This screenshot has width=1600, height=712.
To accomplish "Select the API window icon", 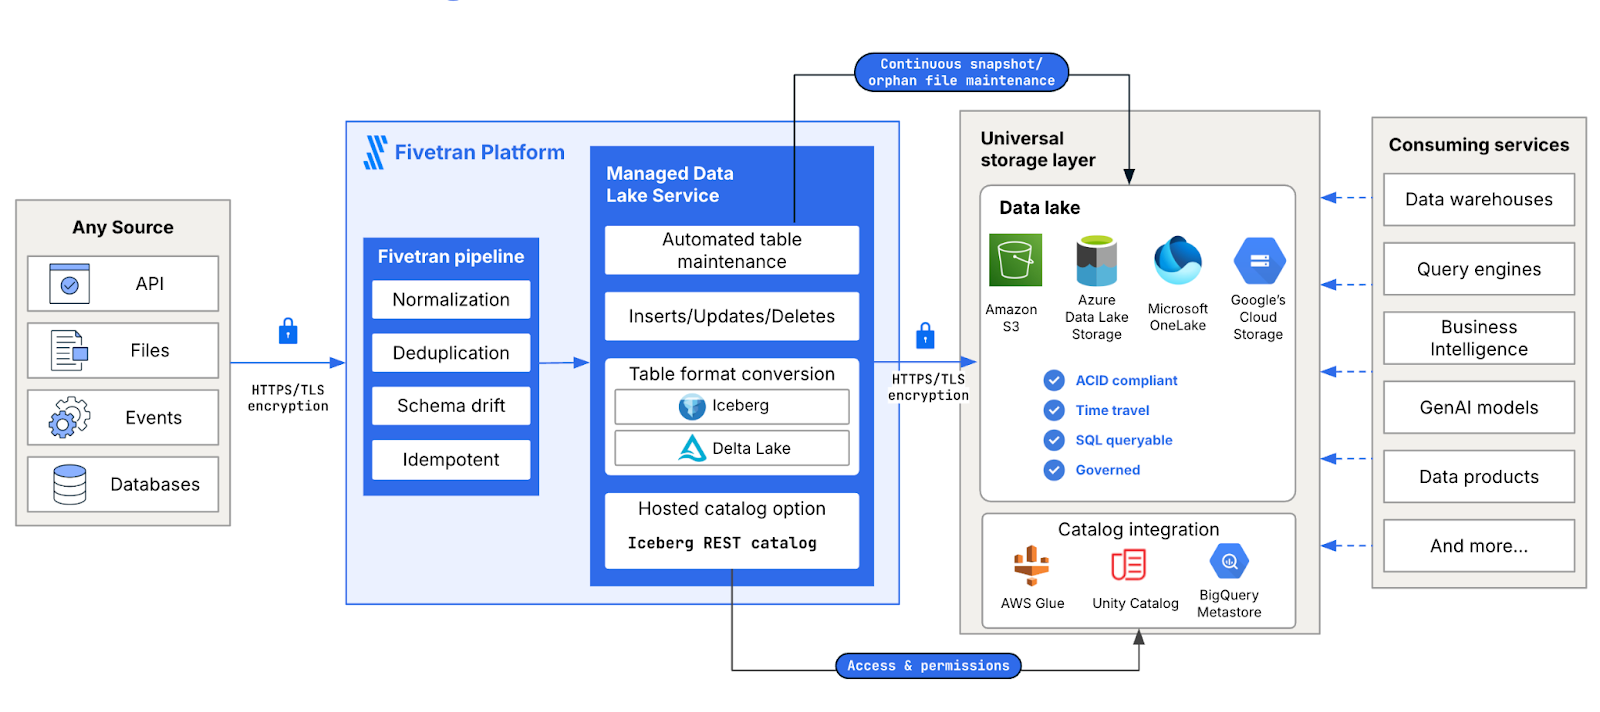I will (x=69, y=283).
